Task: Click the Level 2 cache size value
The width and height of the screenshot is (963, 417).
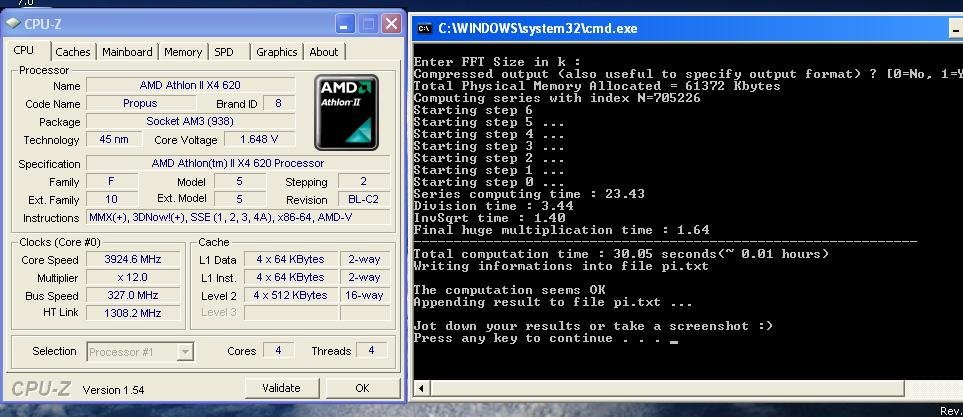Action: click(290, 295)
